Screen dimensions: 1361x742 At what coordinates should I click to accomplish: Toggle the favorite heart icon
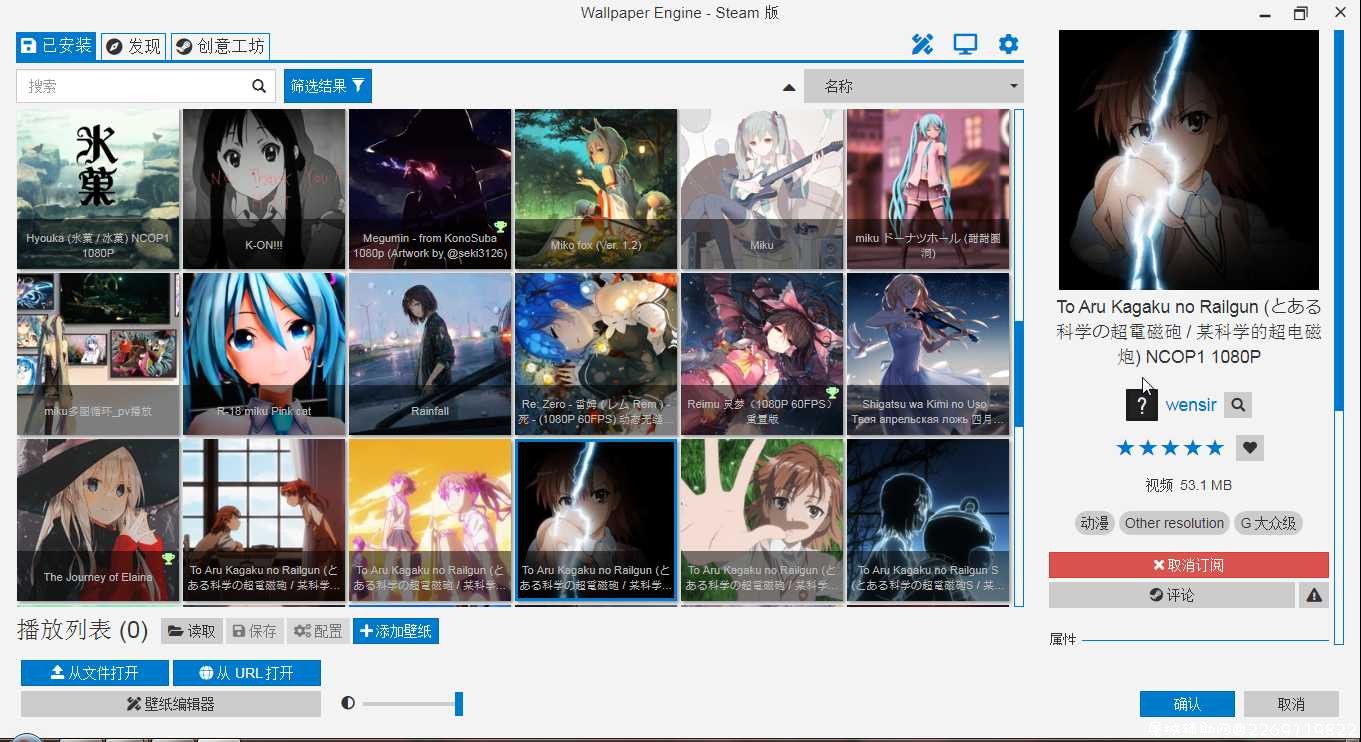click(x=1249, y=448)
